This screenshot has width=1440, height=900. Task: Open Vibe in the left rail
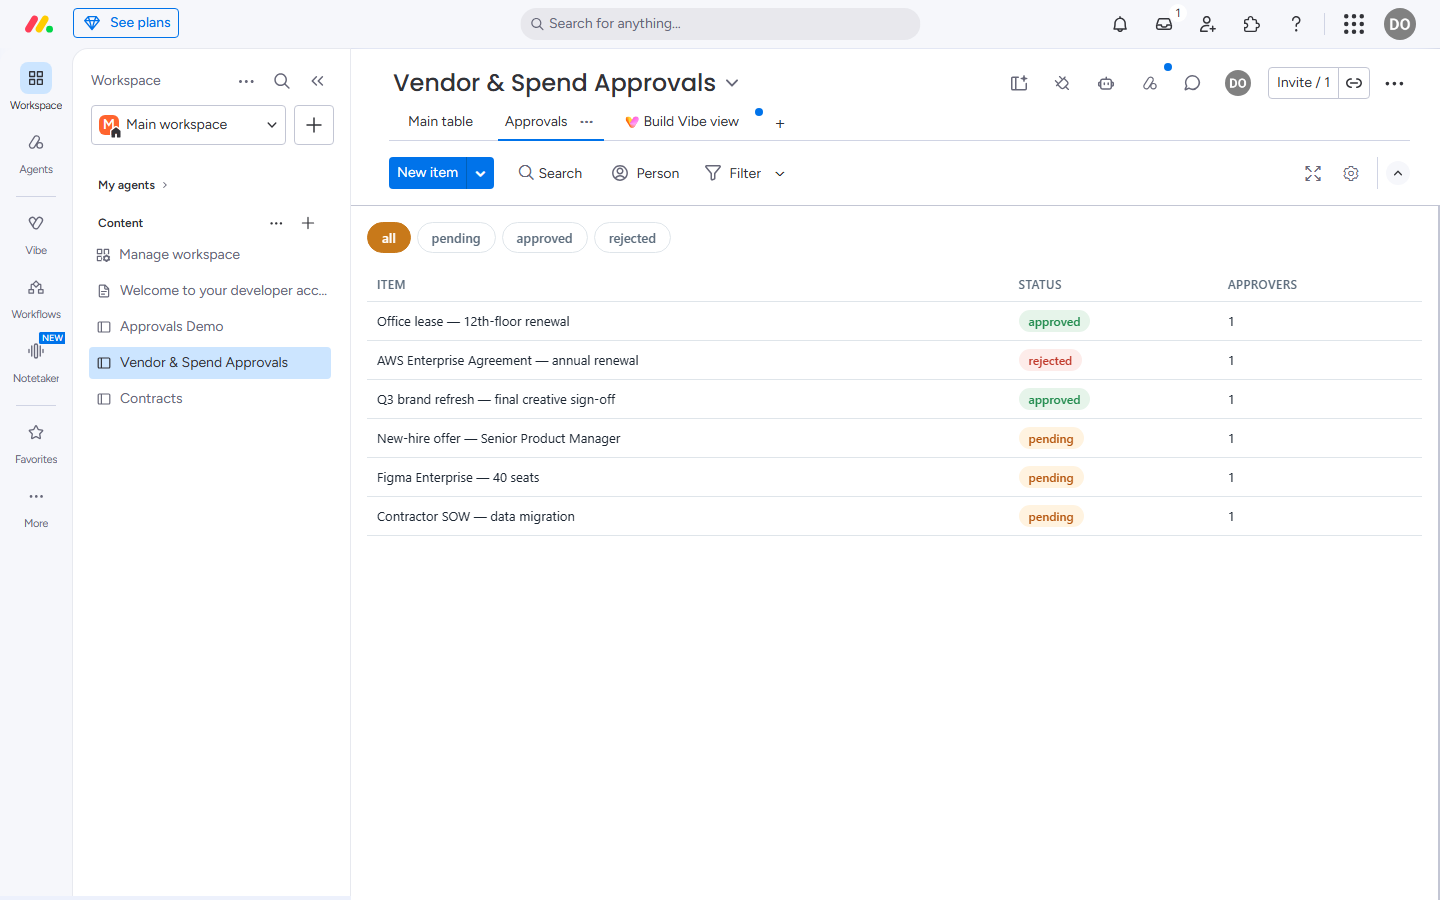coord(36,234)
